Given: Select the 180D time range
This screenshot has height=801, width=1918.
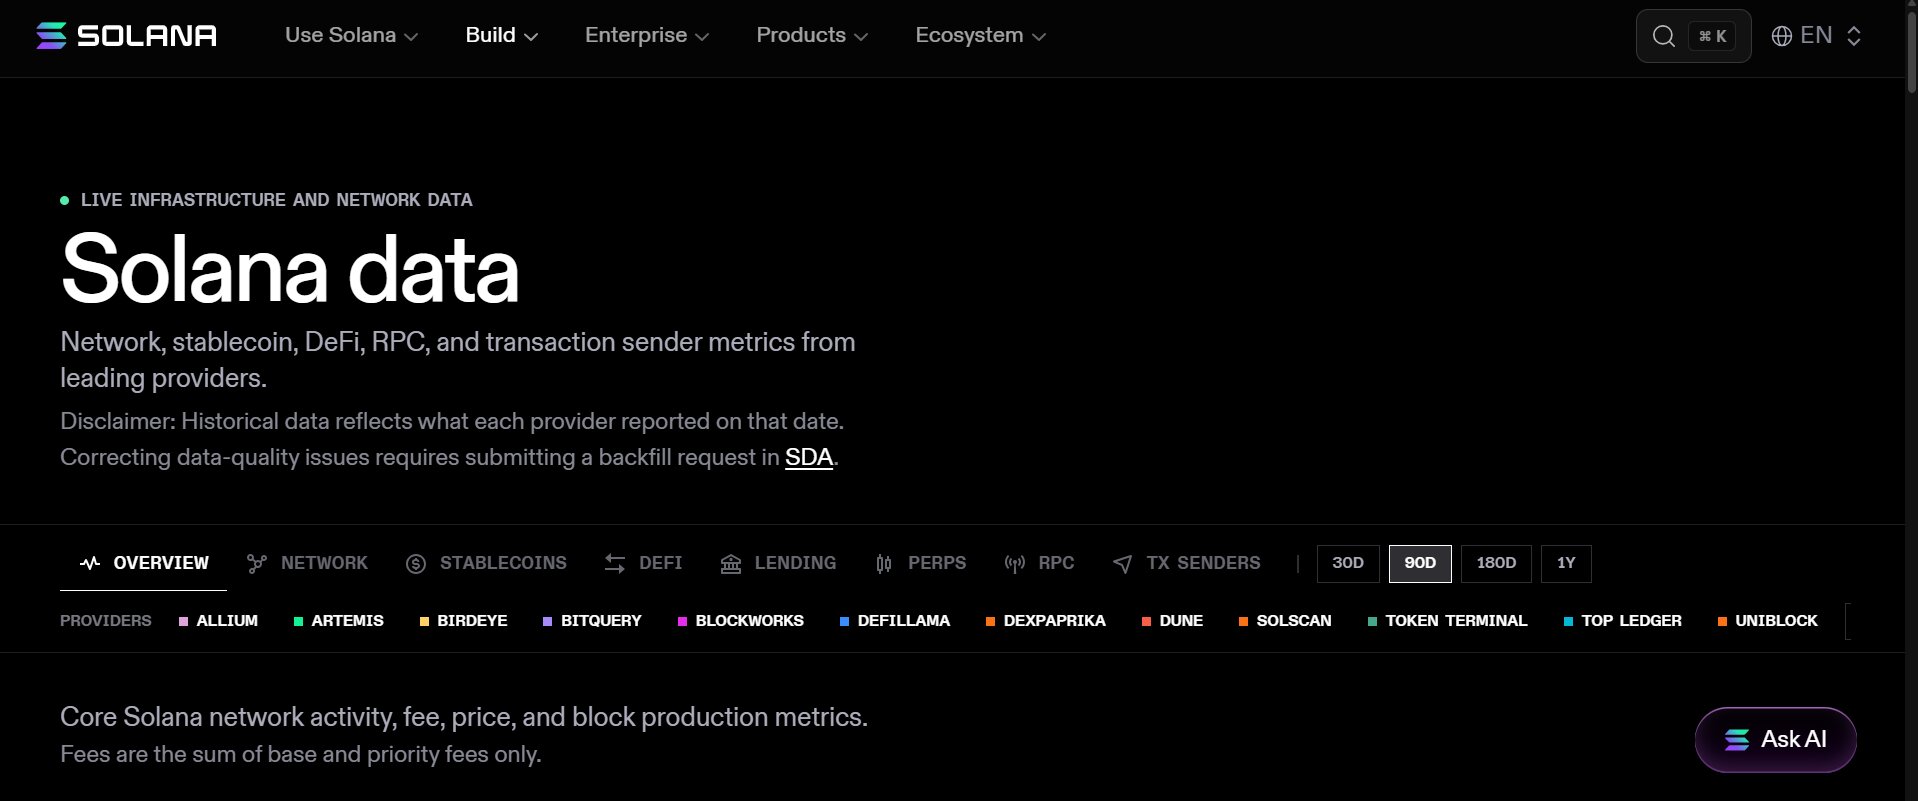Looking at the screenshot, I should pos(1496,563).
